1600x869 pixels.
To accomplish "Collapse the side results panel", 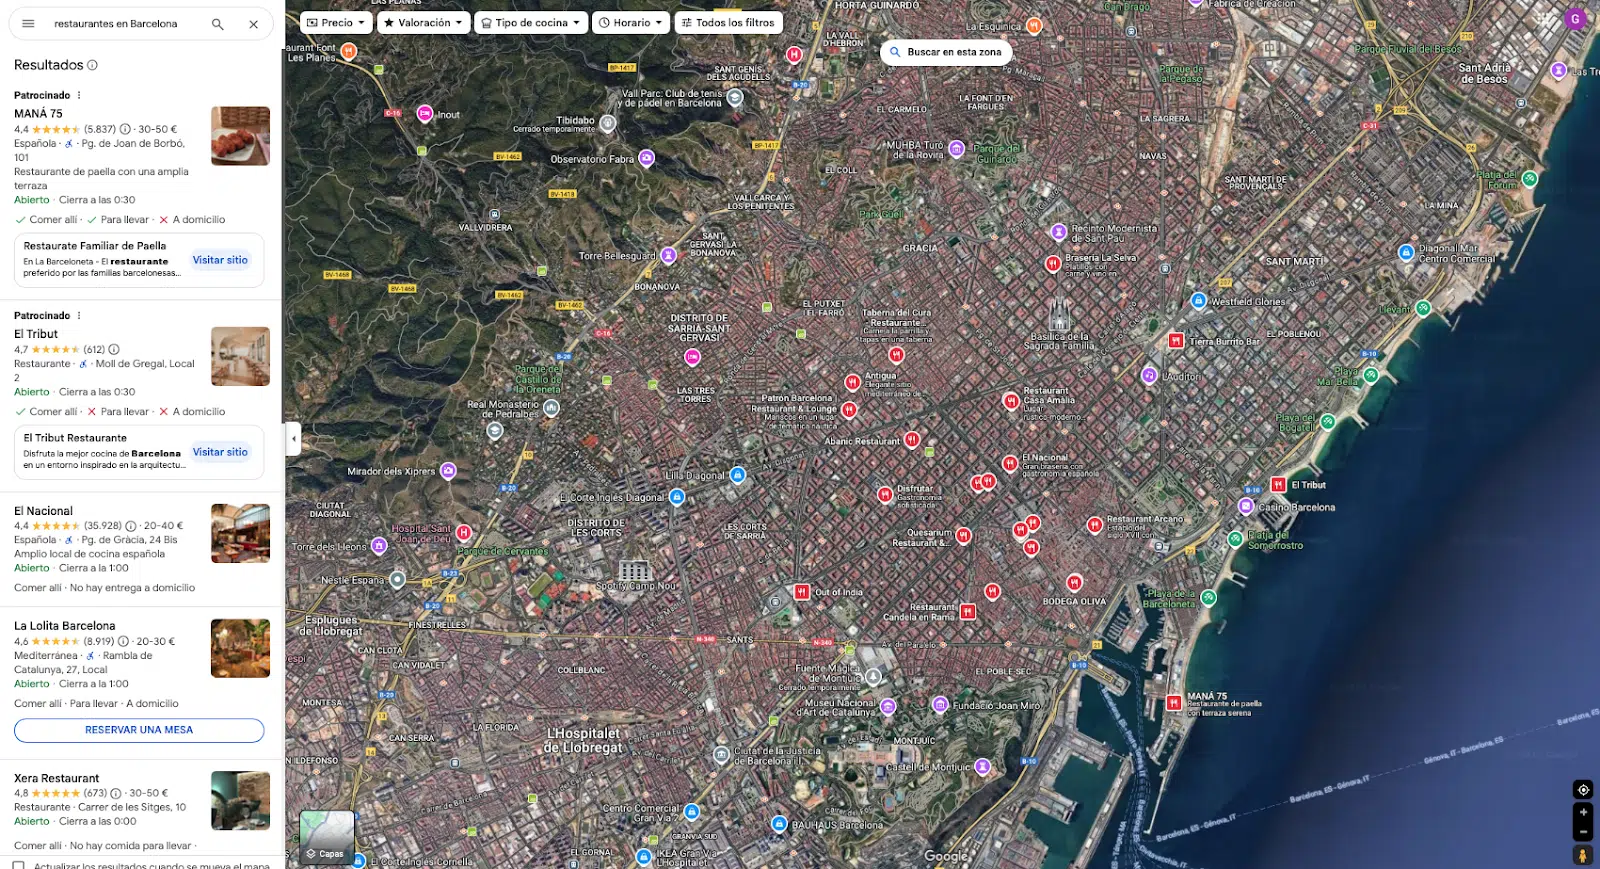I will [x=293, y=438].
